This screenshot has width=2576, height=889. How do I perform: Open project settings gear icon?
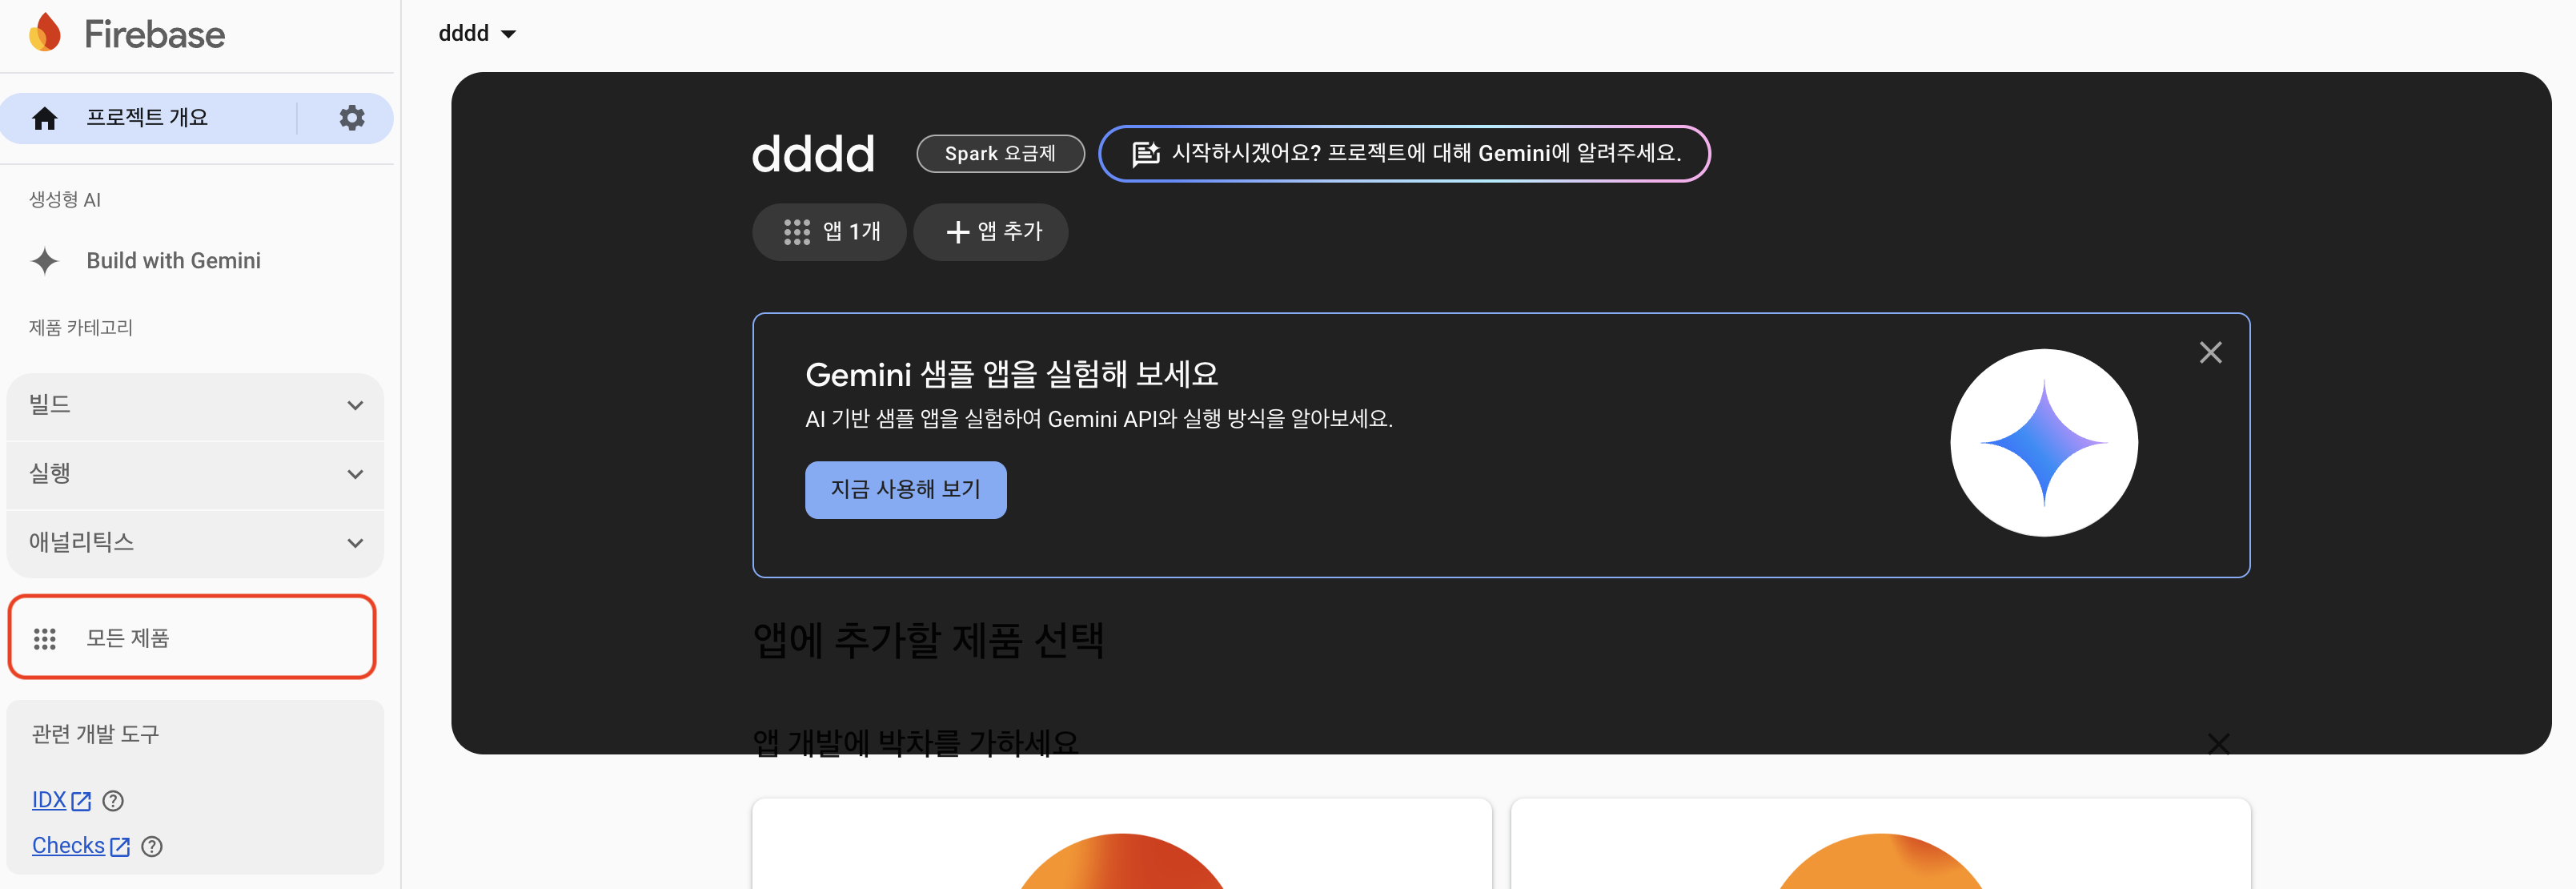352,118
